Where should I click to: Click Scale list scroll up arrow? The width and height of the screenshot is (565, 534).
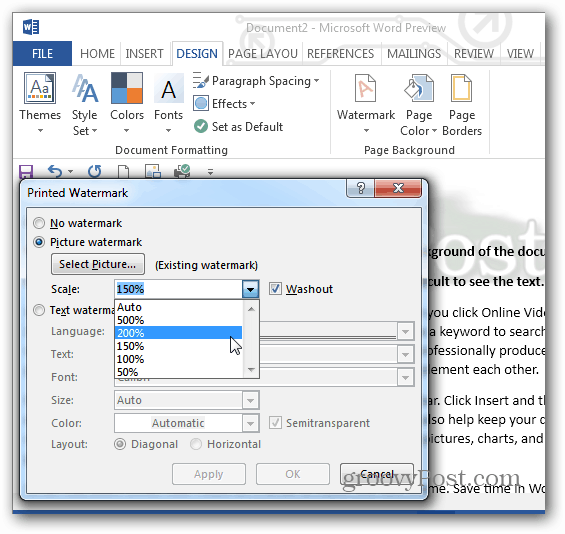[x=251, y=309]
